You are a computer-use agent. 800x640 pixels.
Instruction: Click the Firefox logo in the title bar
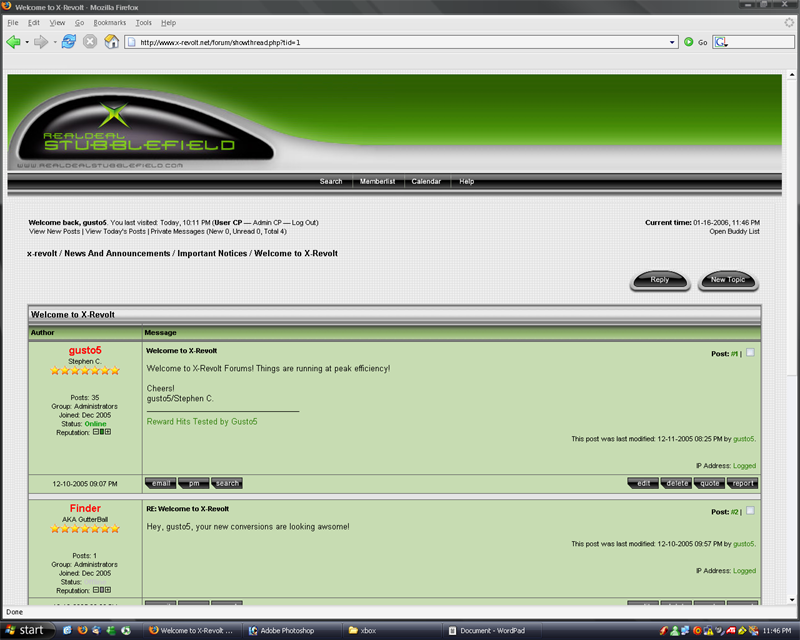[x=7, y=6]
